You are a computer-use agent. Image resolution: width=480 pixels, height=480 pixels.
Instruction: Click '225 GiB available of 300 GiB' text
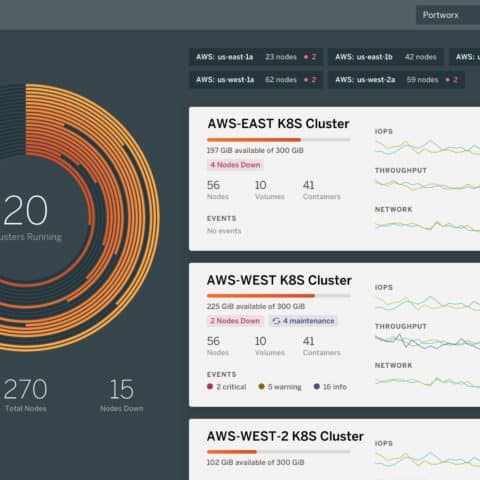tap(256, 306)
